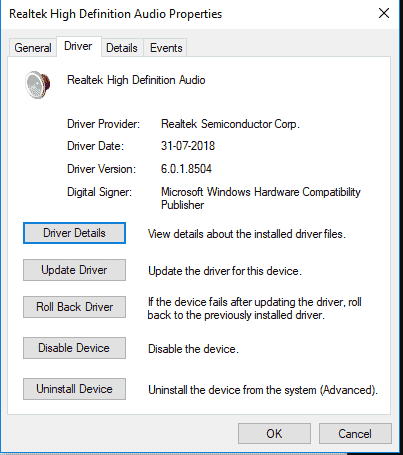403x455 pixels.
Task: Click the Driver Date label
Action: pyautogui.click(x=95, y=146)
